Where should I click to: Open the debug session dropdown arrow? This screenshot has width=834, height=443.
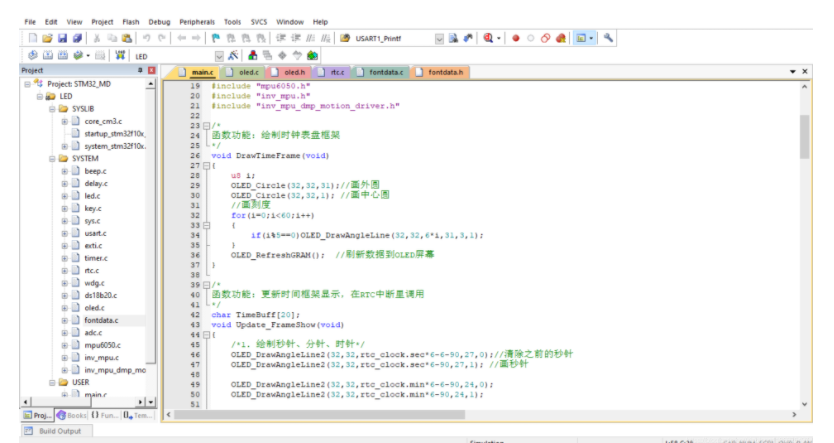click(x=498, y=38)
